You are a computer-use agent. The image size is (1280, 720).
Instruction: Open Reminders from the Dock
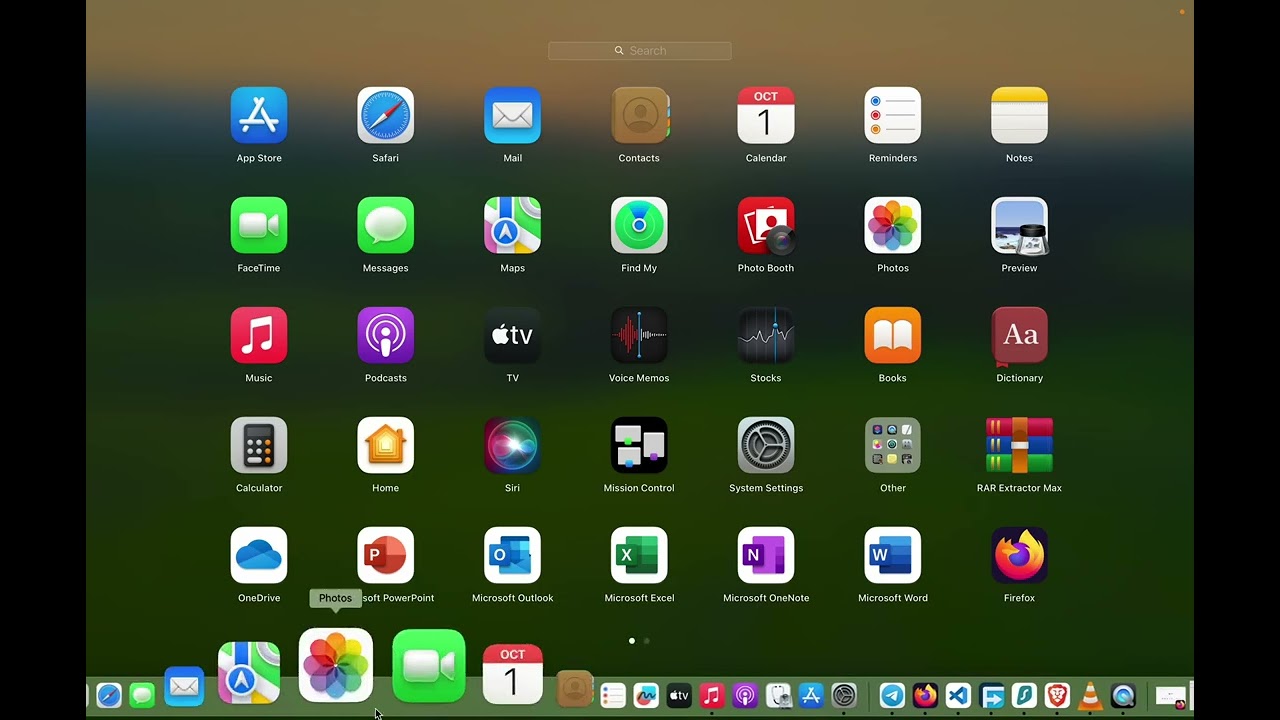(x=613, y=695)
